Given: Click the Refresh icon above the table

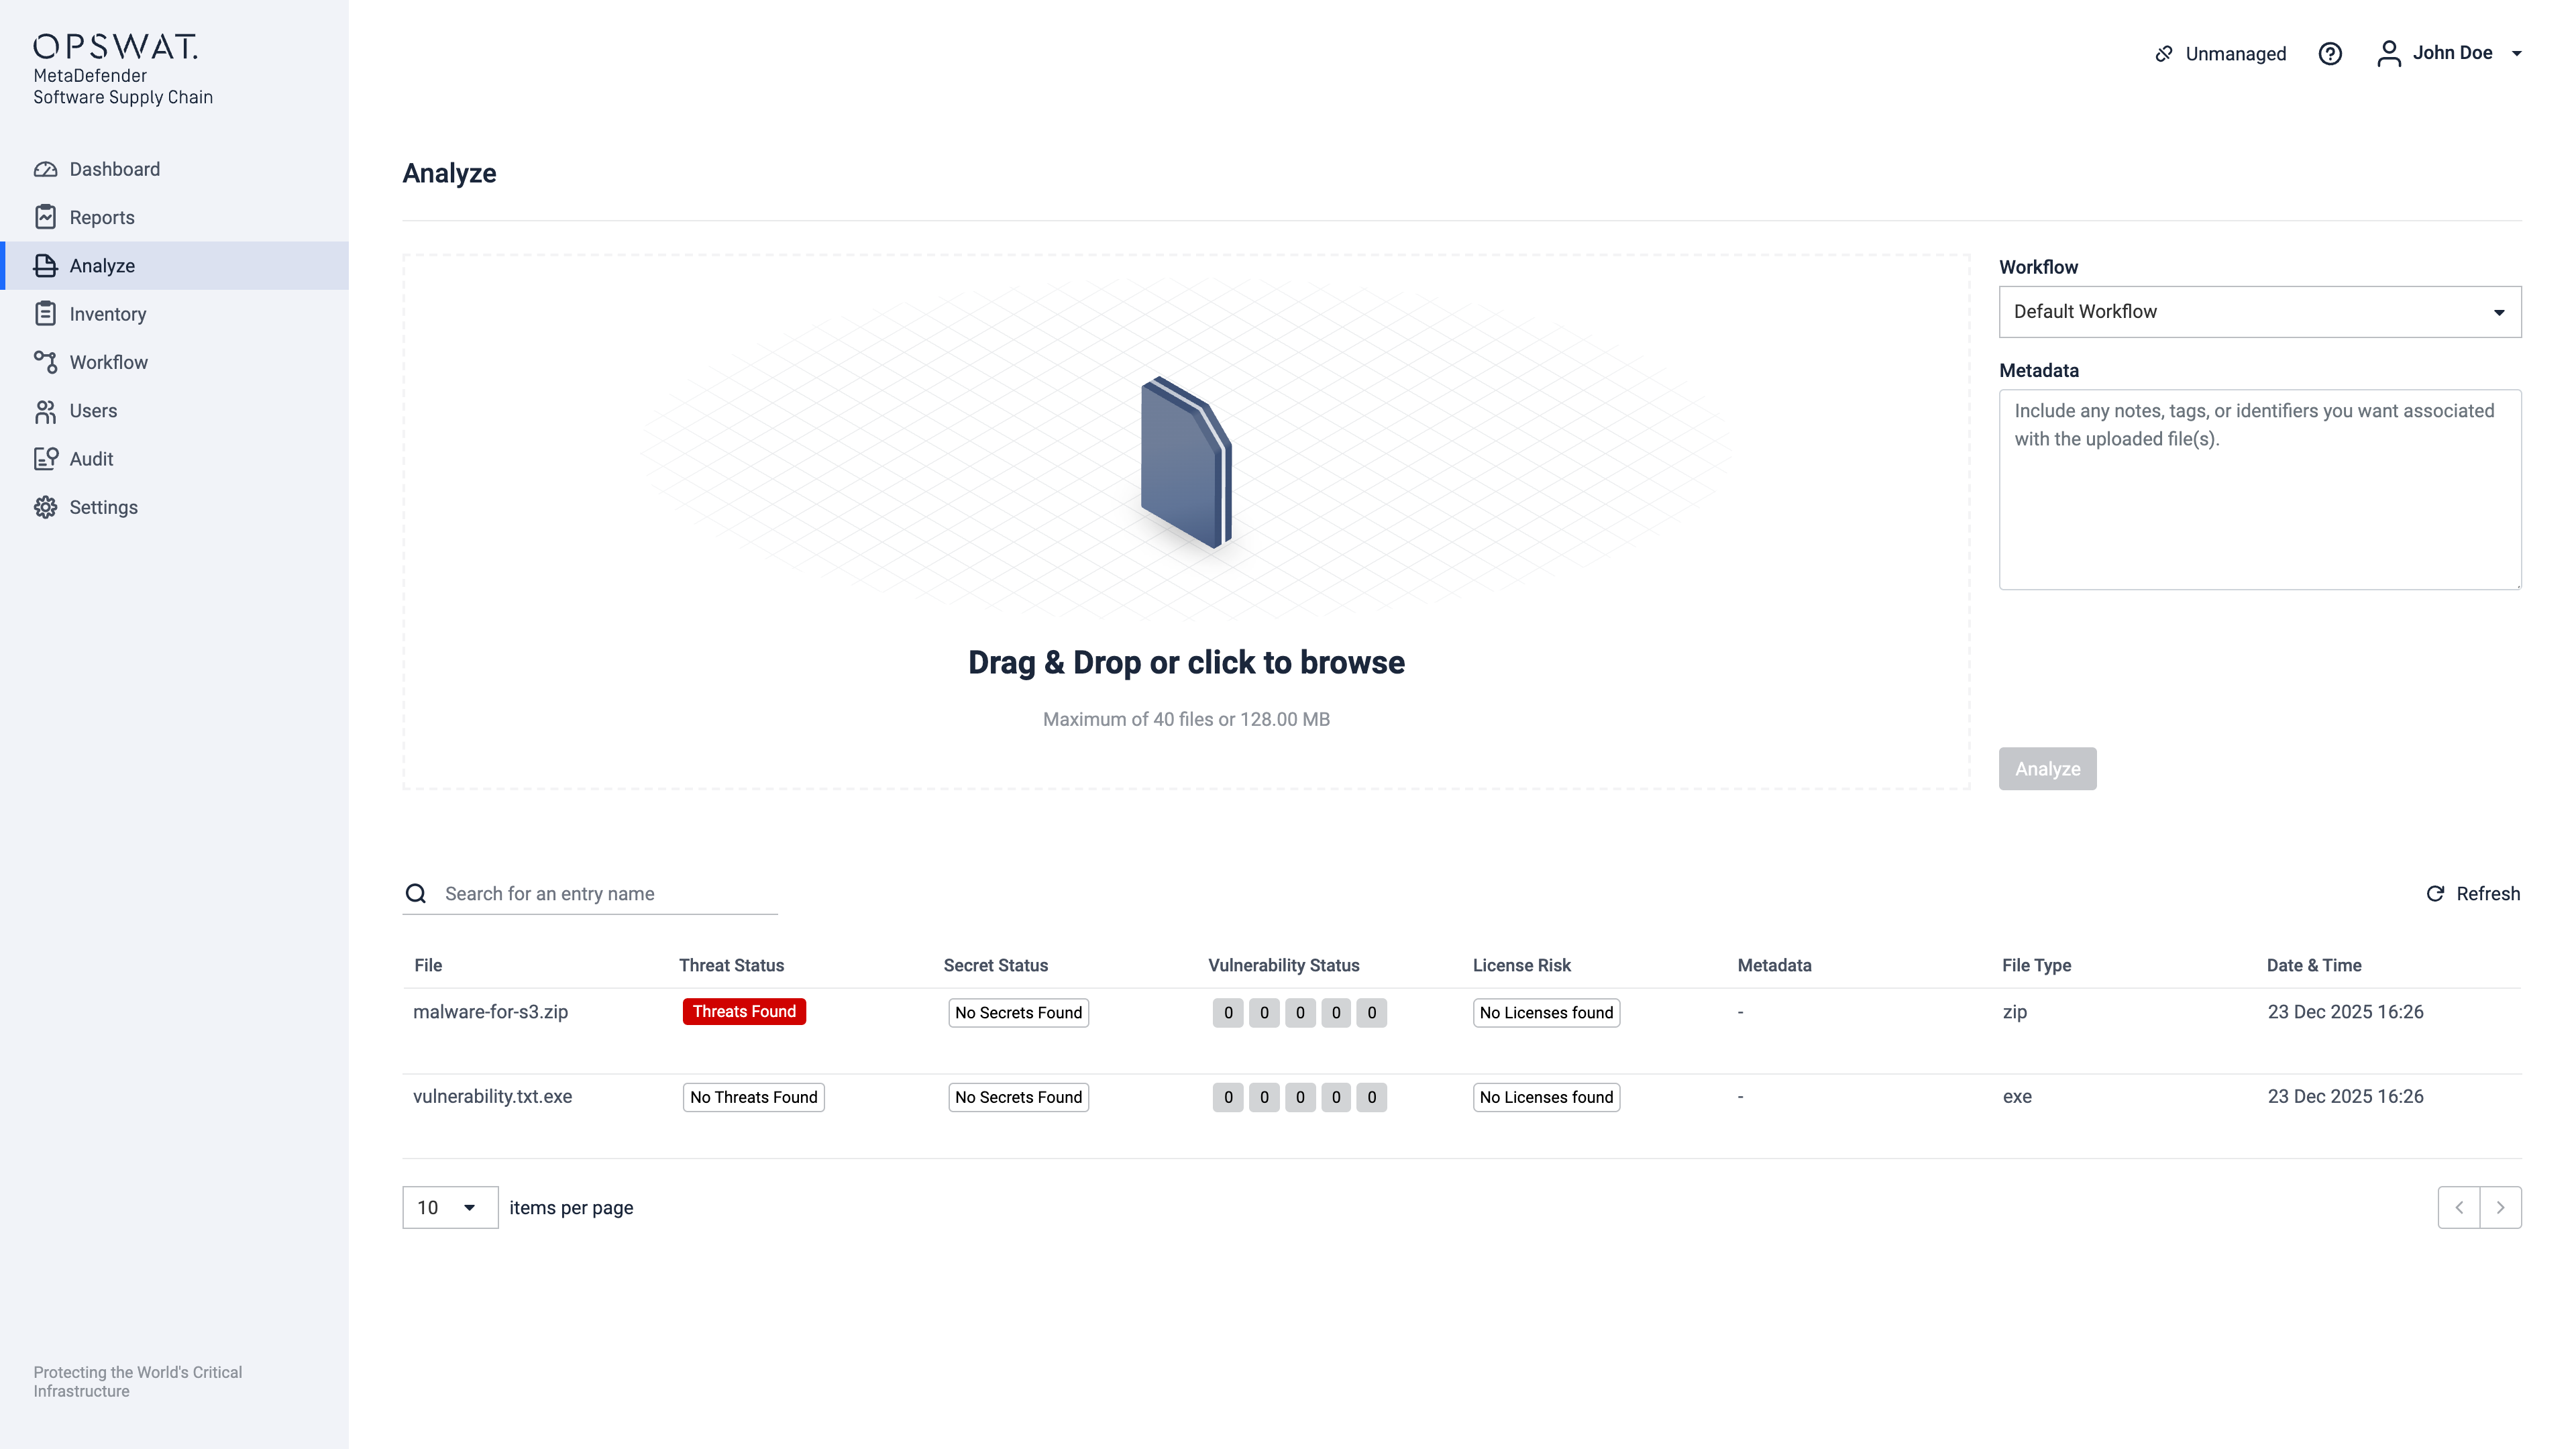Looking at the screenshot, I should 2435,894.
